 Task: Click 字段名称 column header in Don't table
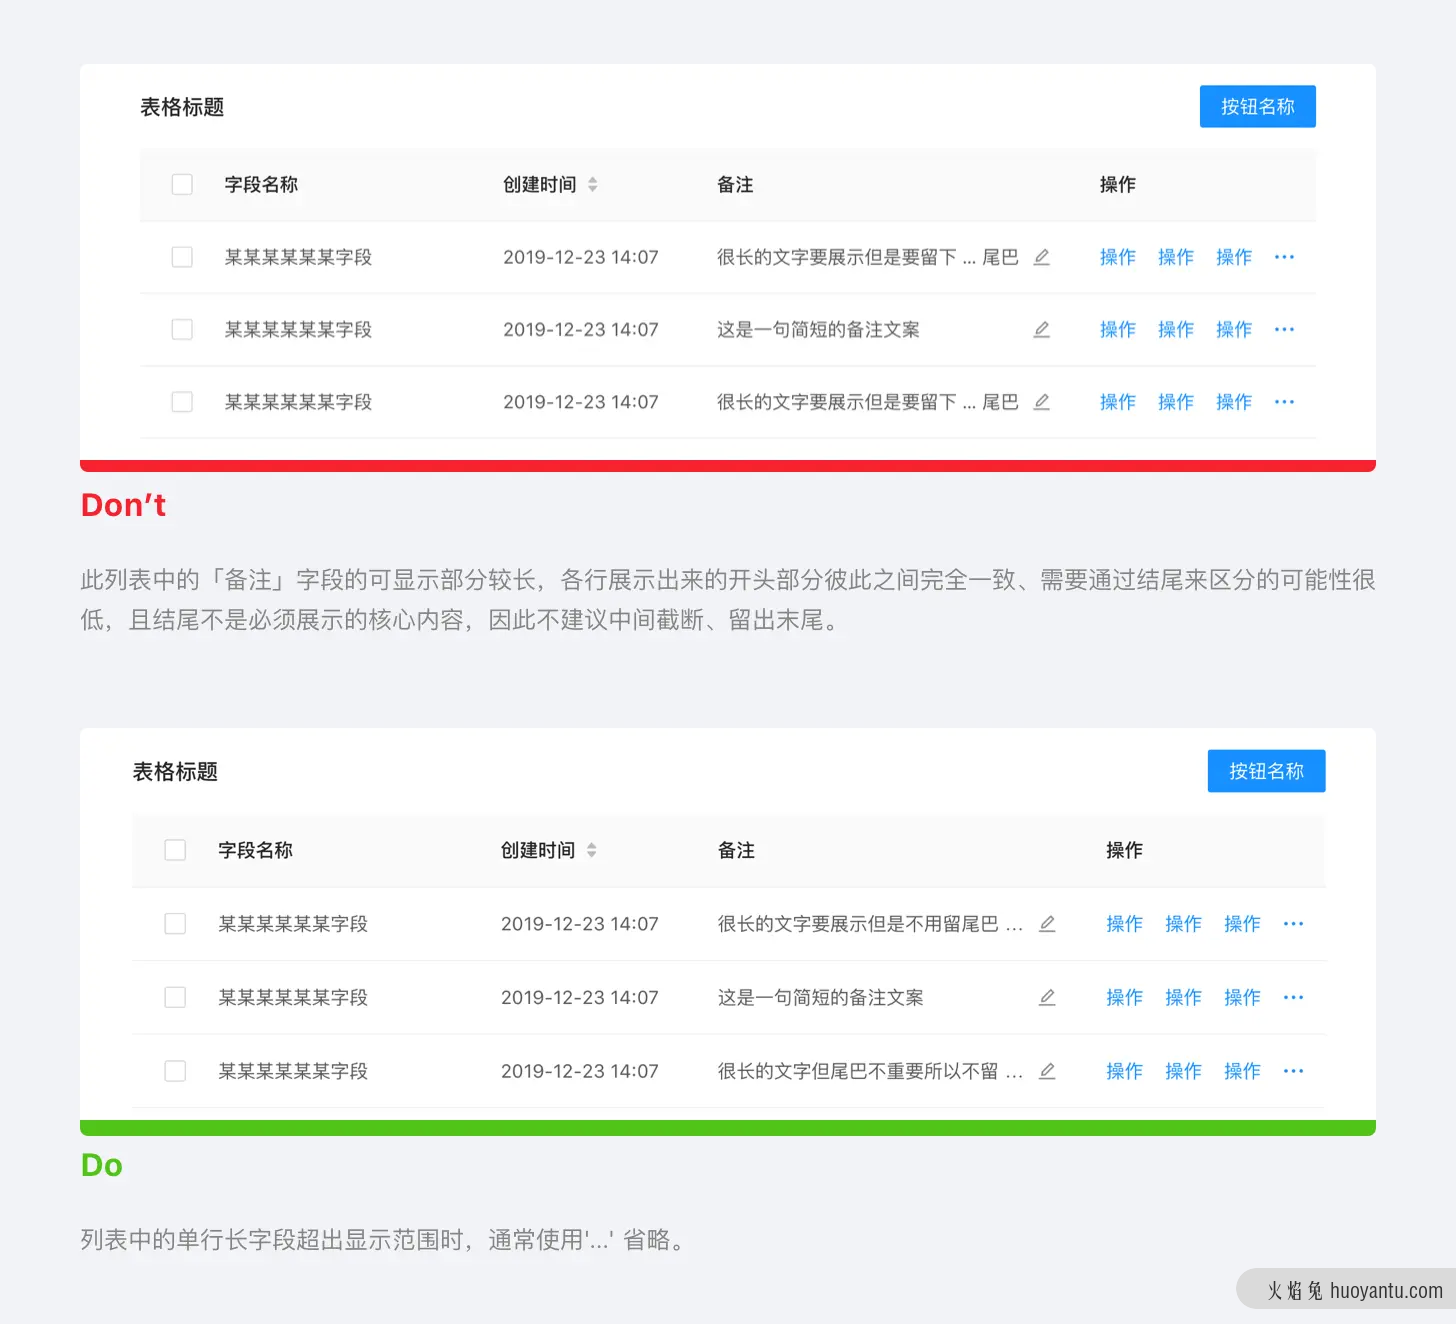(x=261, y=184)
